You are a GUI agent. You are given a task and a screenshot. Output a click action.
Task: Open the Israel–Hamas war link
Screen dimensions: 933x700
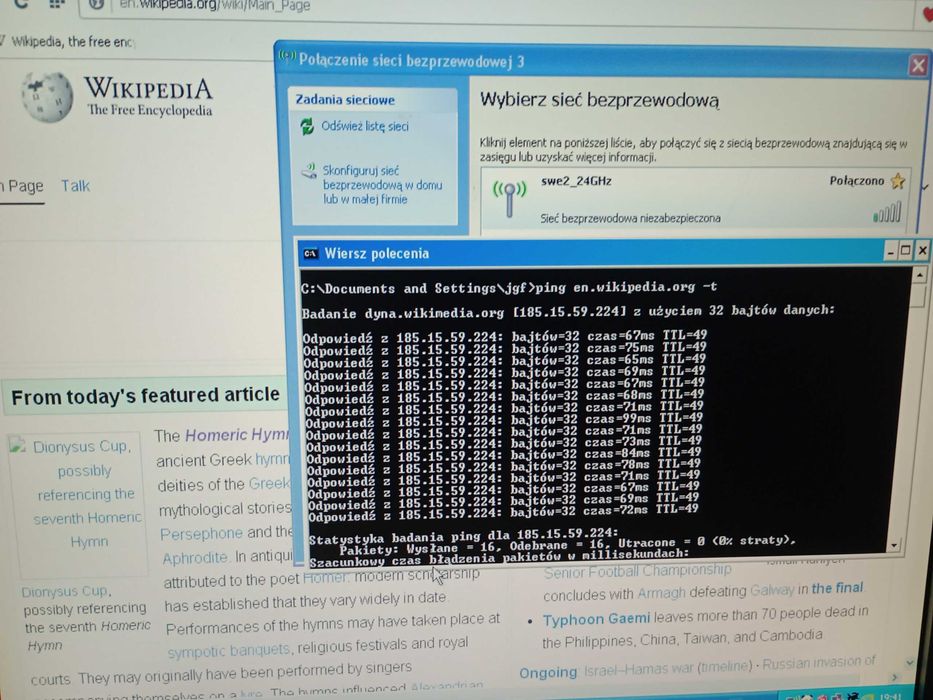coord(639,670)
